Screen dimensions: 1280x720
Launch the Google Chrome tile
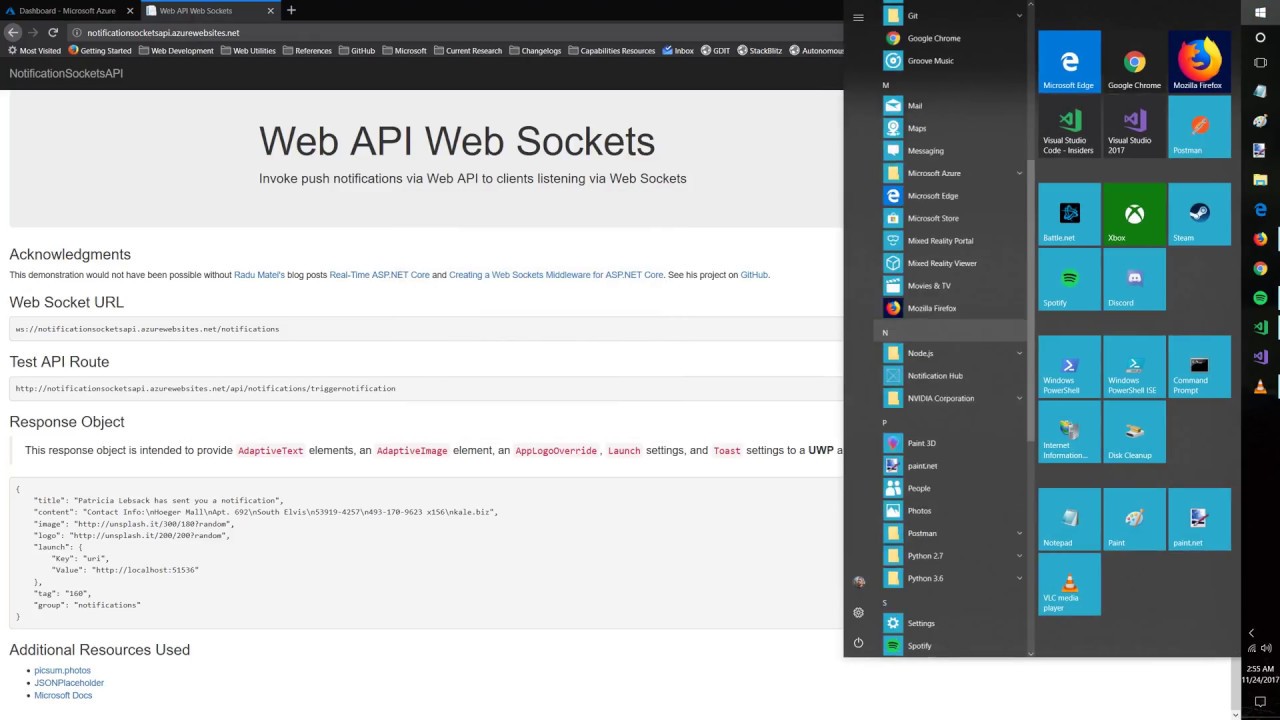[1134, 61]
